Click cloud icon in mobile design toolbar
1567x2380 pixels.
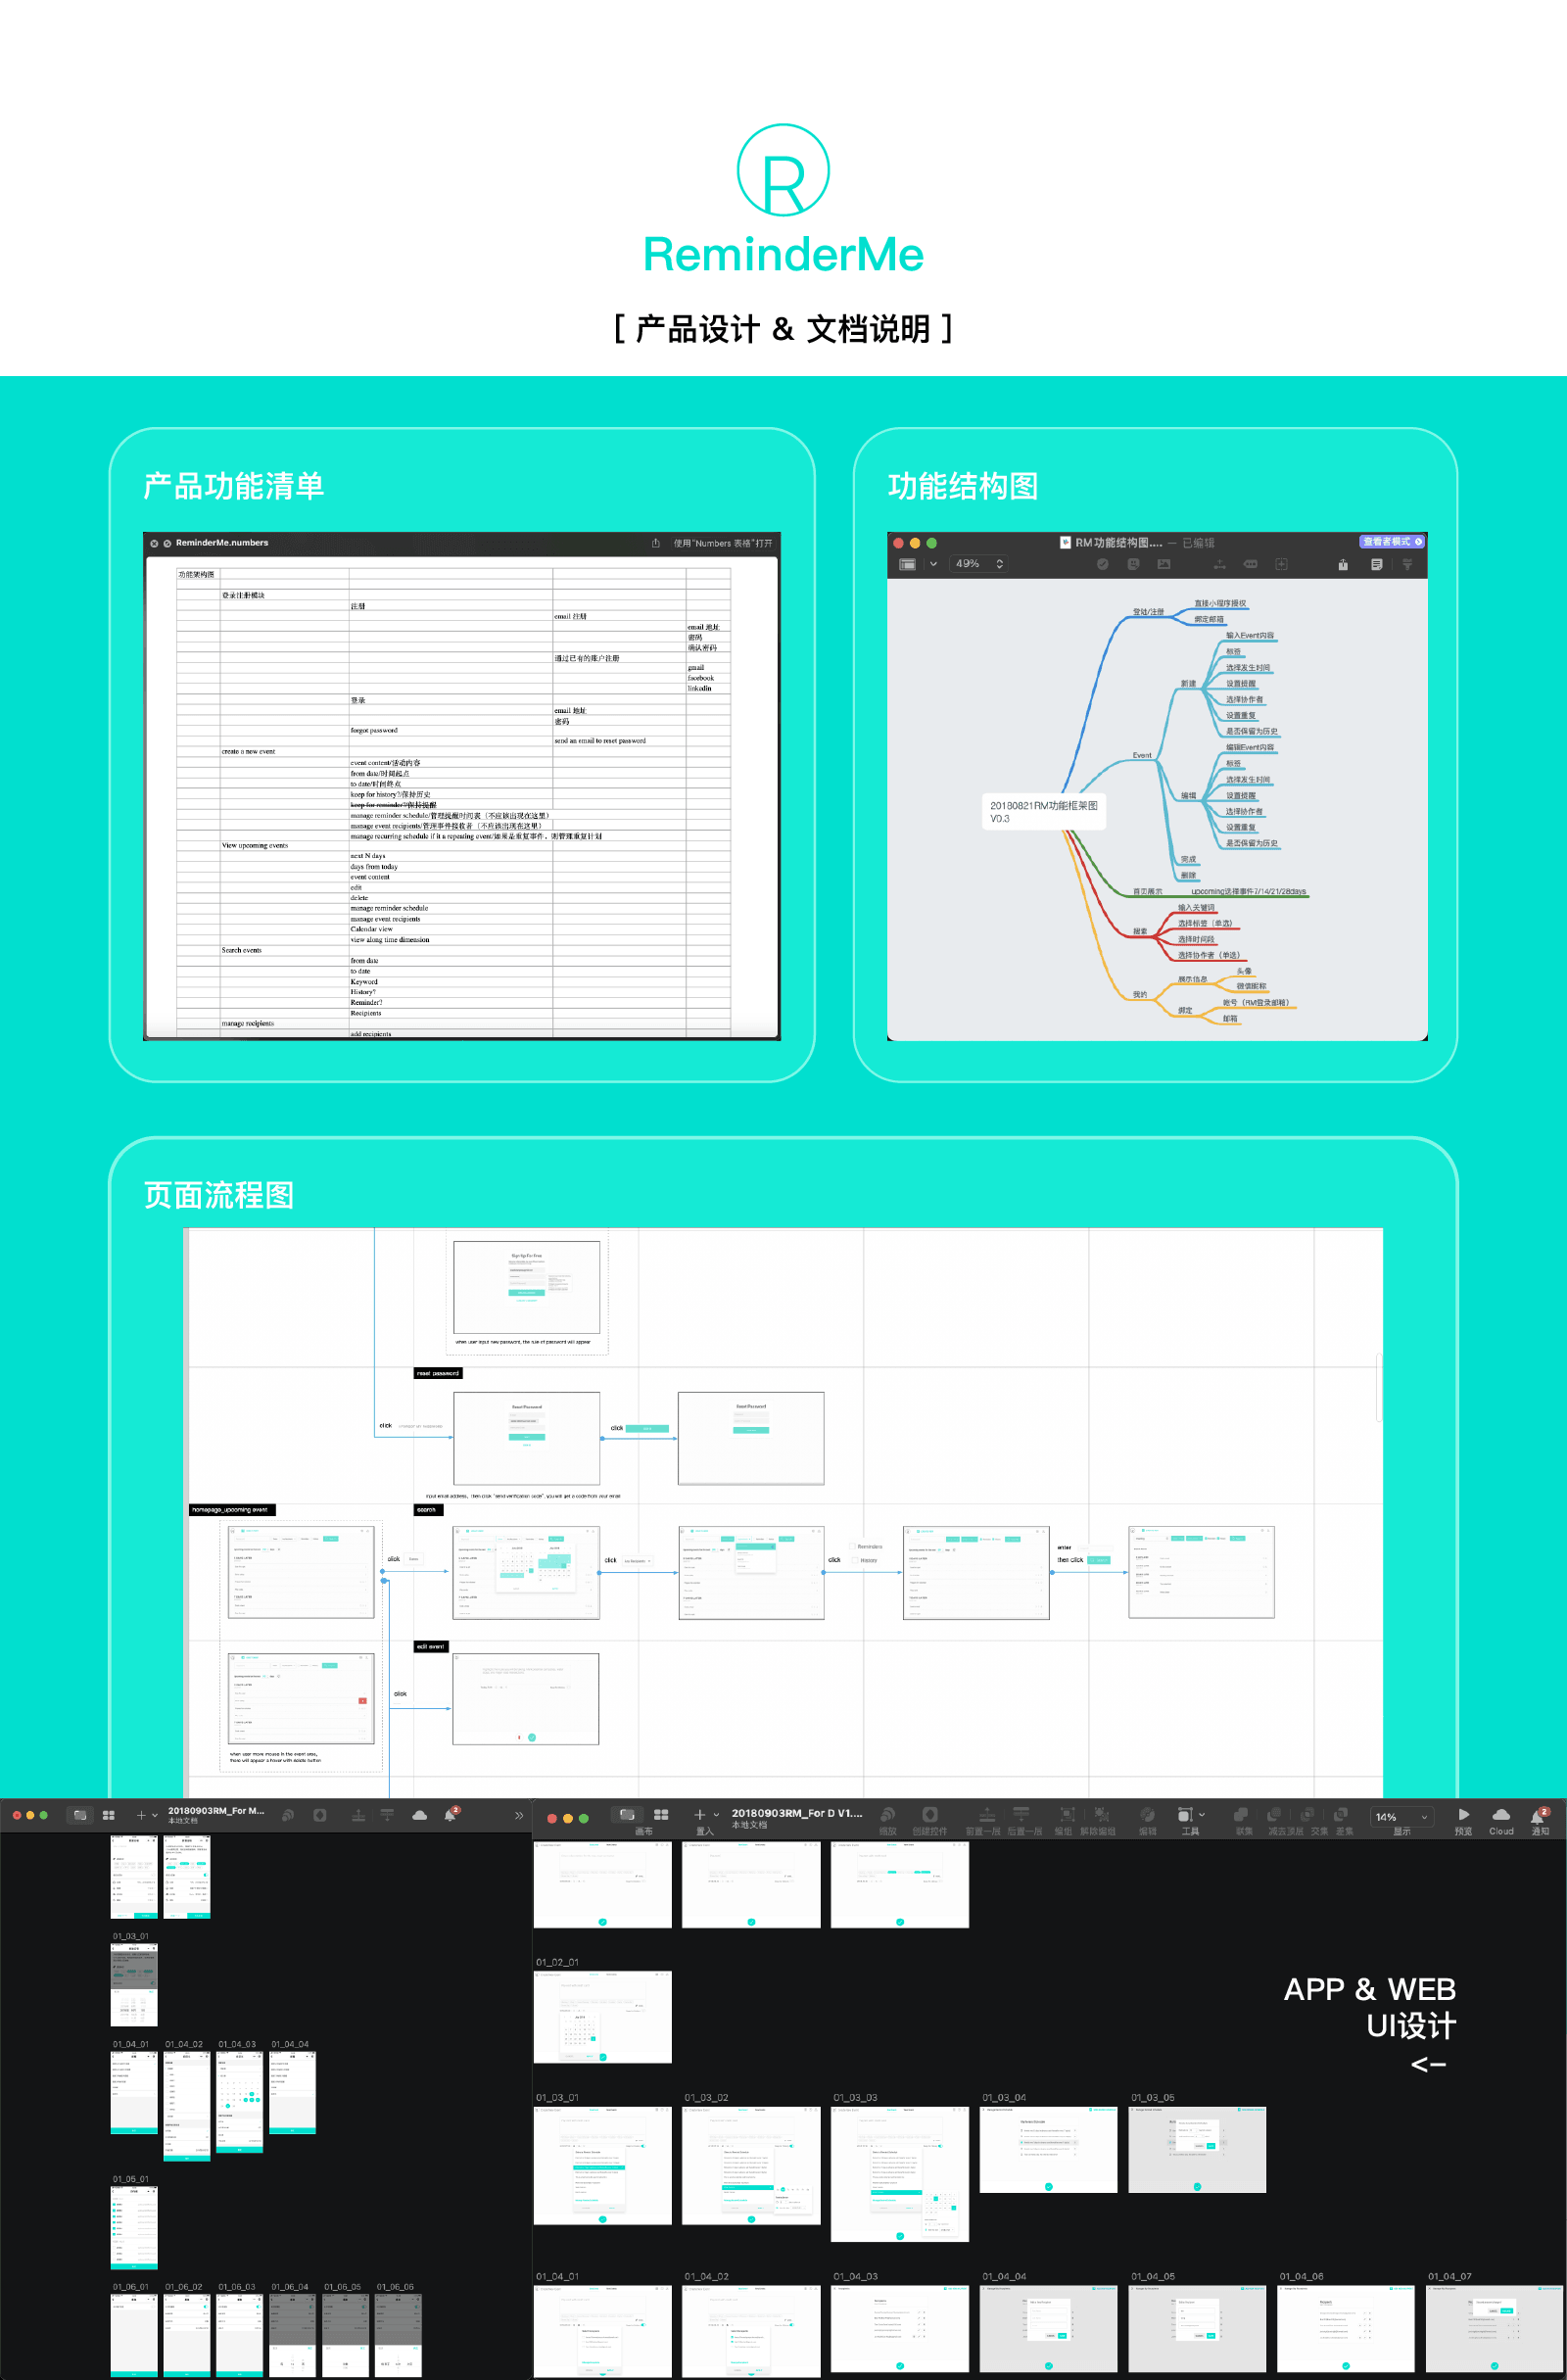[420, 1815]
